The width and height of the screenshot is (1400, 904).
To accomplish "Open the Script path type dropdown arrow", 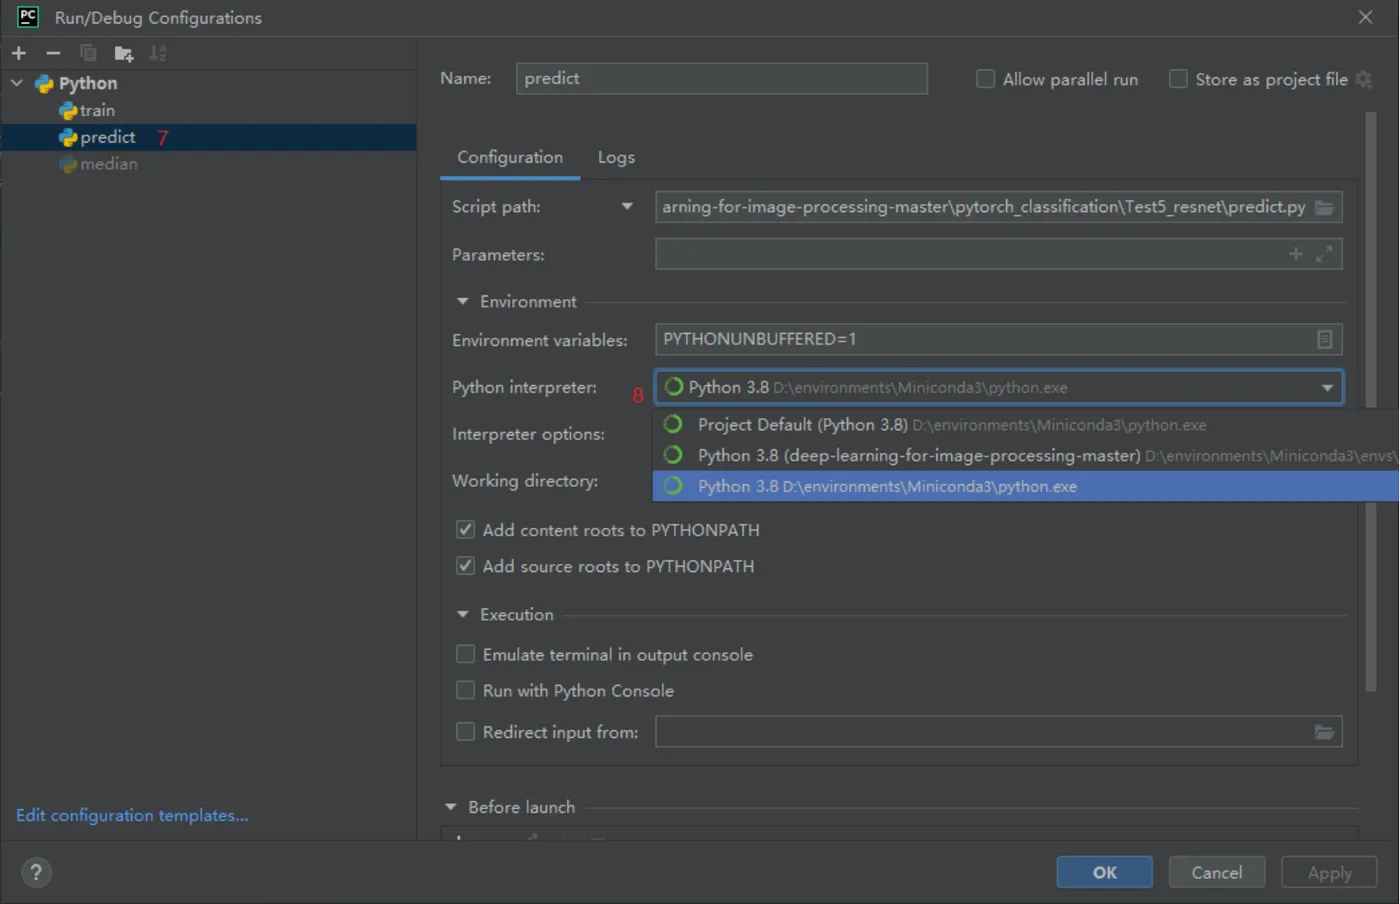I will click(627, 207).
